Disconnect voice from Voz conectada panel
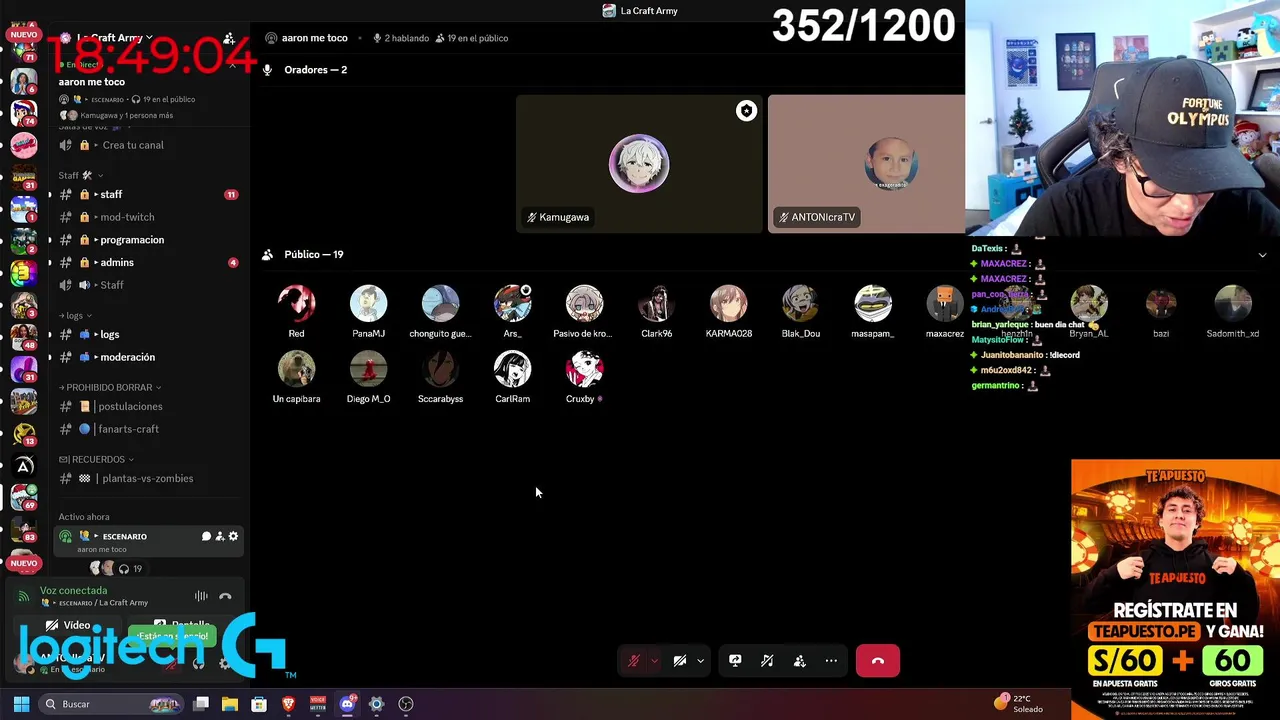 pyautogui.click(x=225, y=596)
